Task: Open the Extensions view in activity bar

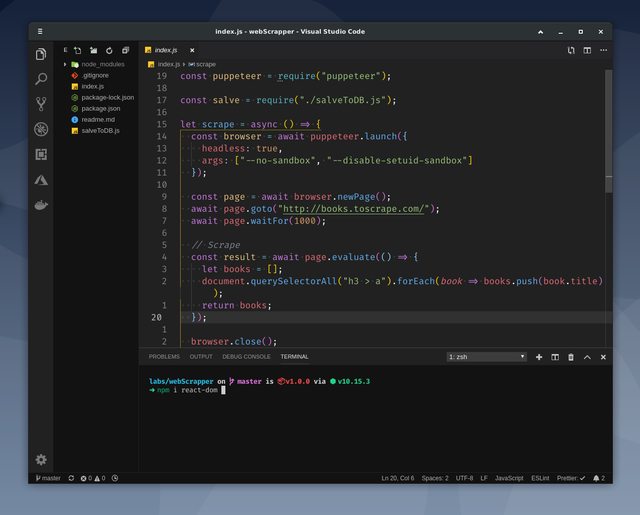Action: pos(41,154)
